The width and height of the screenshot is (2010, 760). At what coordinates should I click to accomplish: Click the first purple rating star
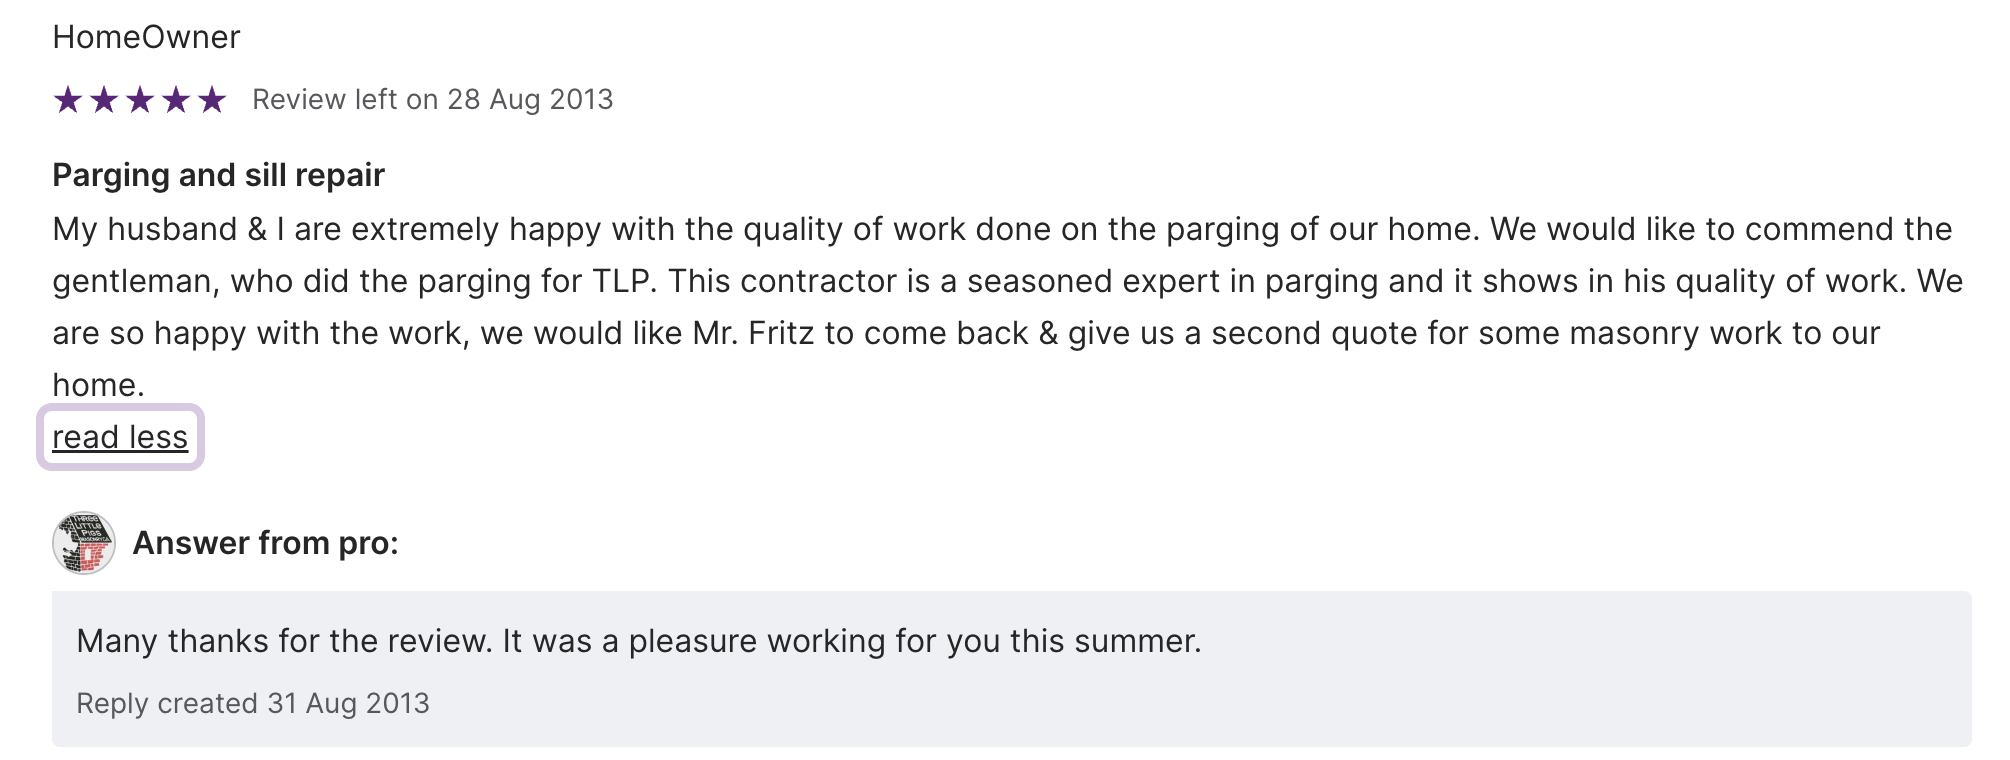point(68,100)
